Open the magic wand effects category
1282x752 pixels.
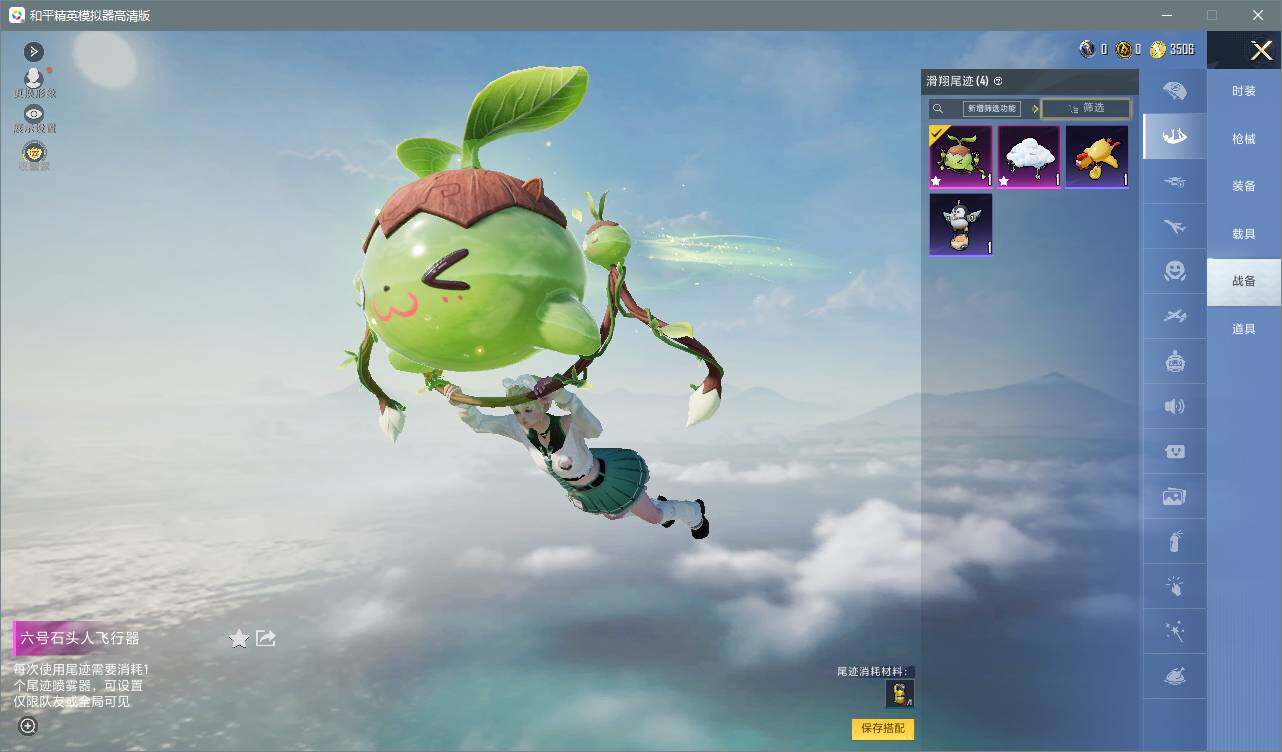[1175, 632]
